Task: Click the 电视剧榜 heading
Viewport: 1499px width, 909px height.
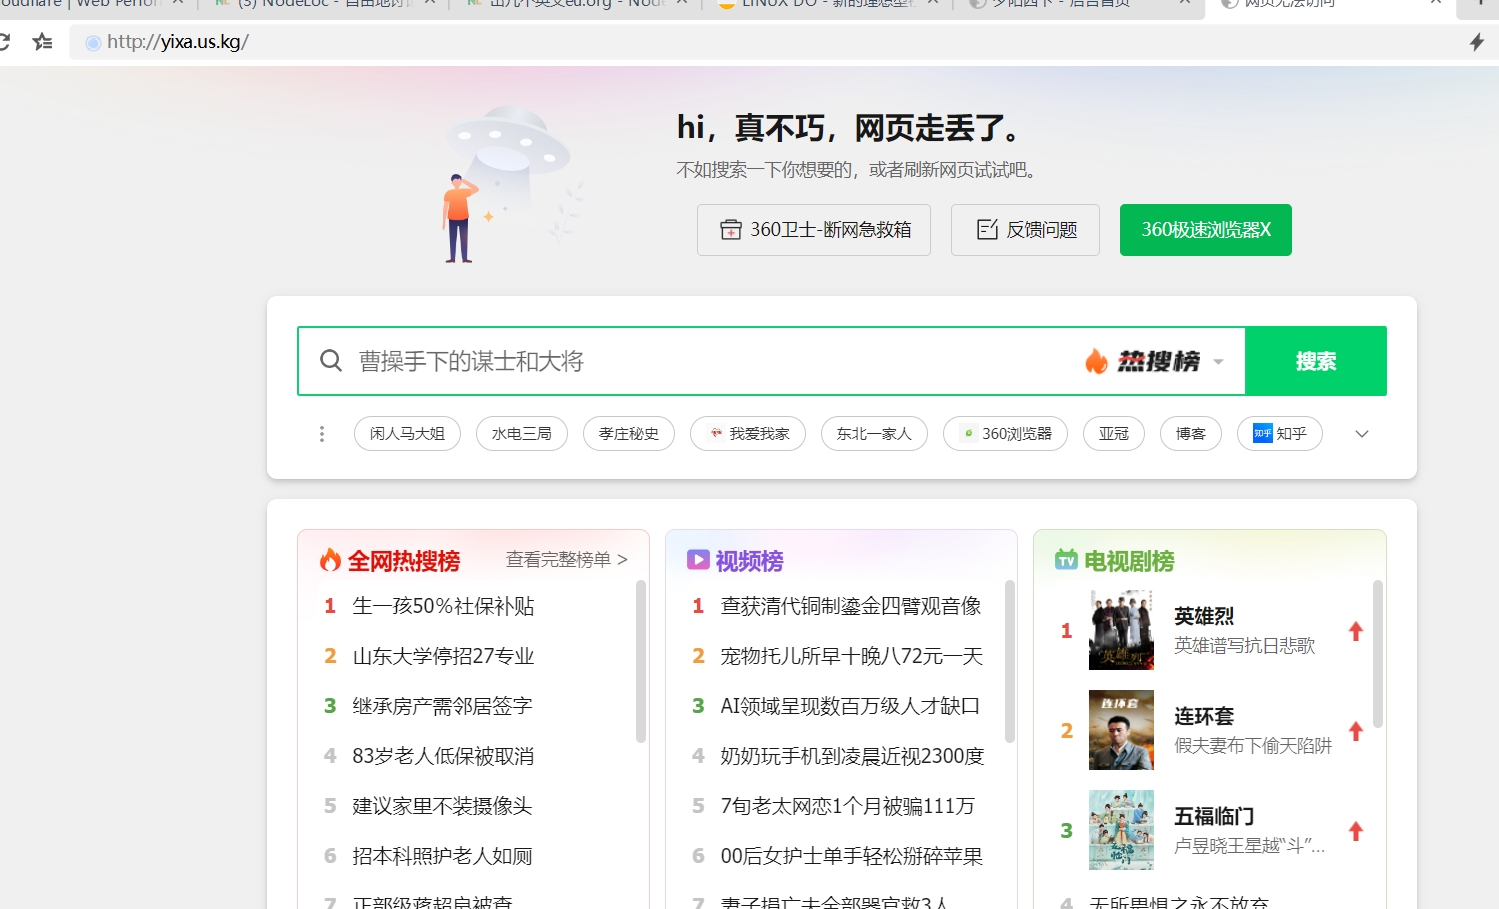Action: point(1129,561)
